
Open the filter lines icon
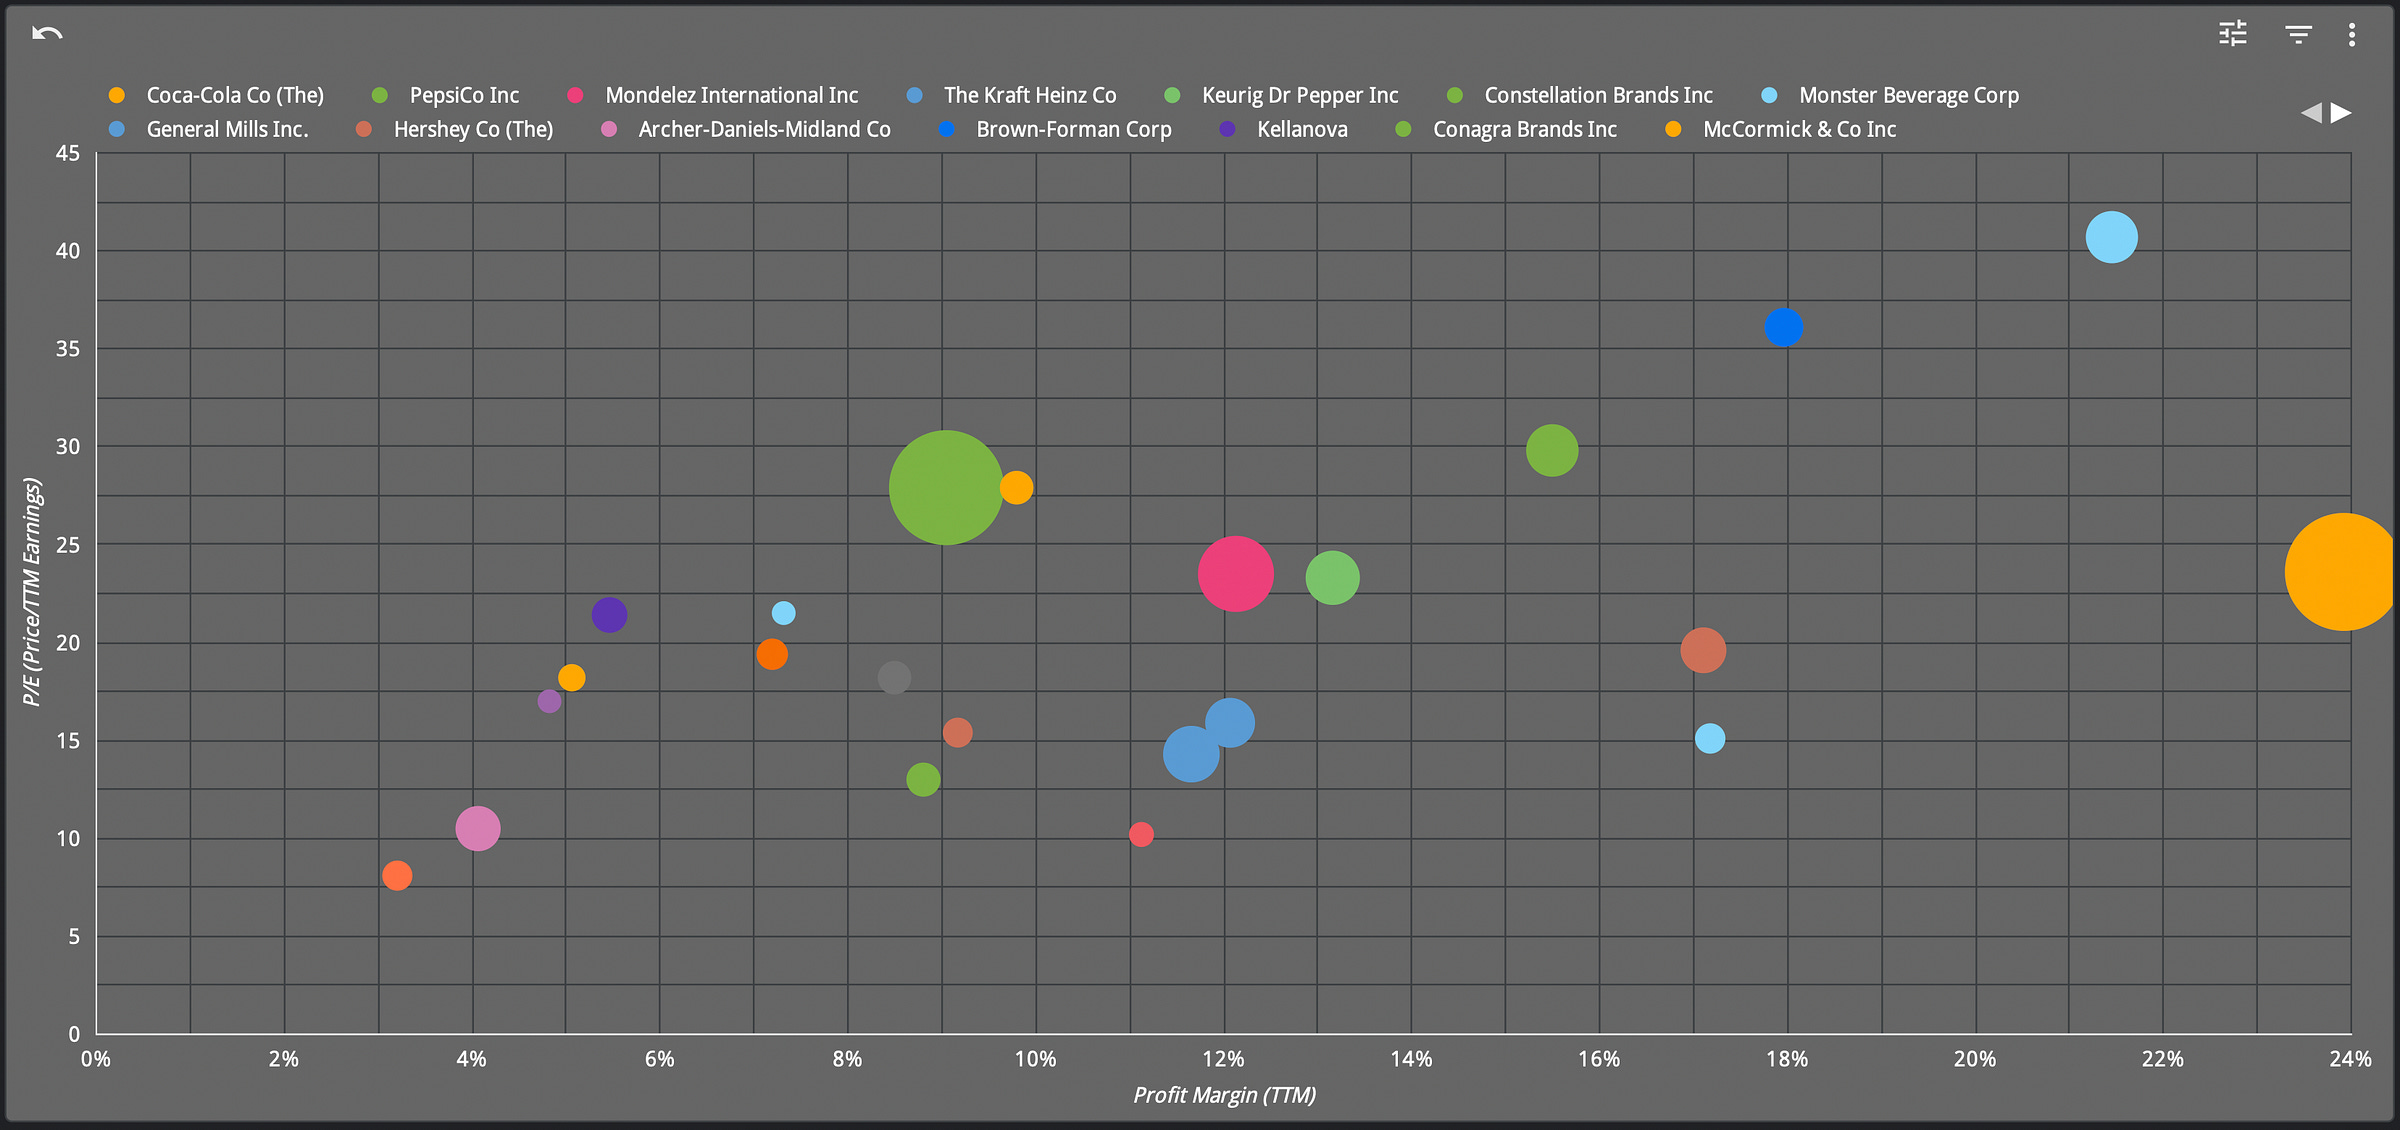point(2298,34)
